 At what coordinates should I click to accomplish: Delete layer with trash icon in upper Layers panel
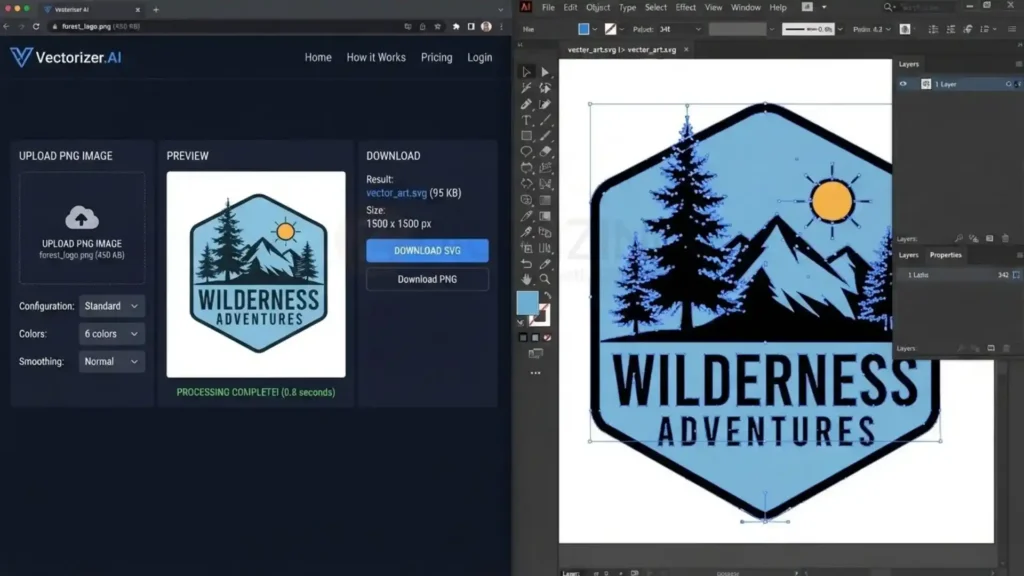click(x=1005, y=238)
